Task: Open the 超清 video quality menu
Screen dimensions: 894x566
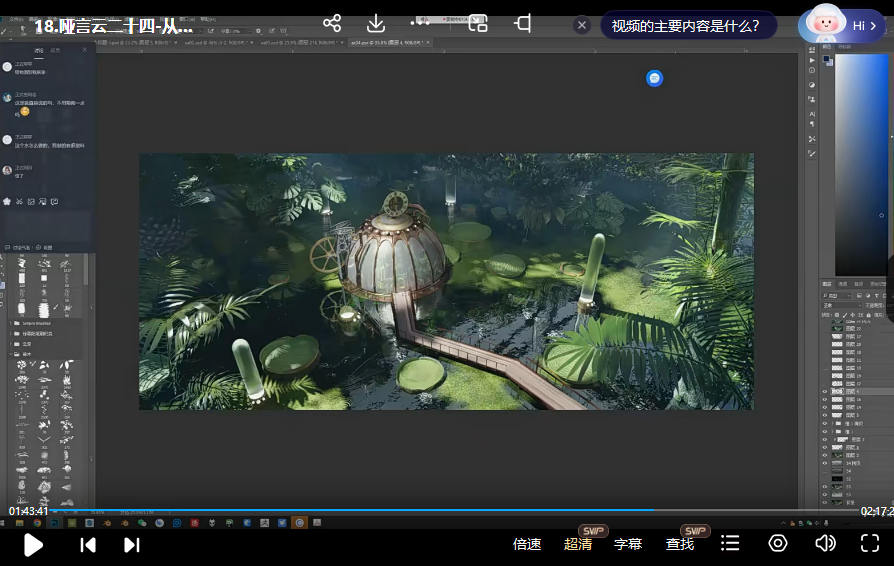Action: tap(578, 544)
